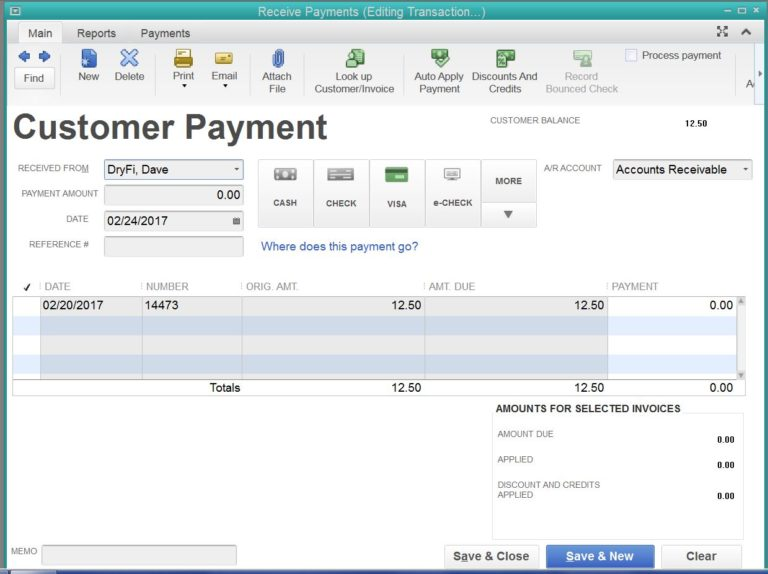Expand more toolbar items arrow
The width and height of the screenshot is (768, 574).
click(760, 73)
